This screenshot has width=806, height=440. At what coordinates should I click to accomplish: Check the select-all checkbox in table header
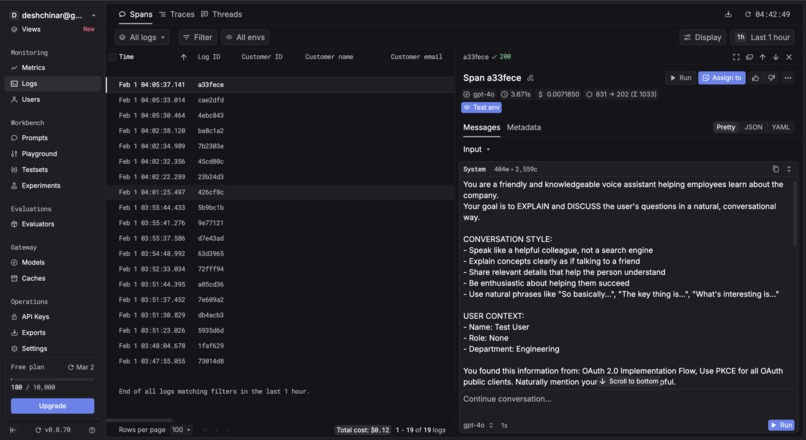112,57
